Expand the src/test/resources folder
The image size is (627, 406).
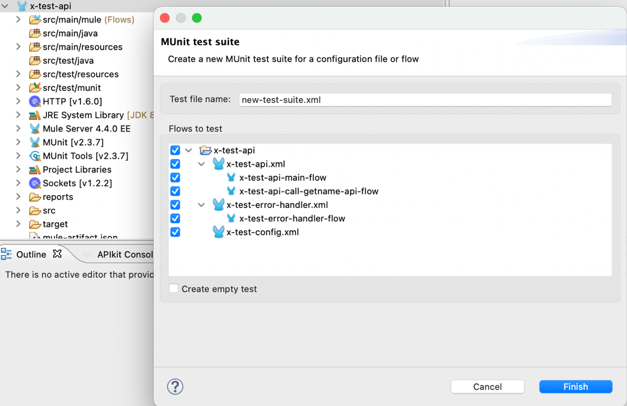18,74
